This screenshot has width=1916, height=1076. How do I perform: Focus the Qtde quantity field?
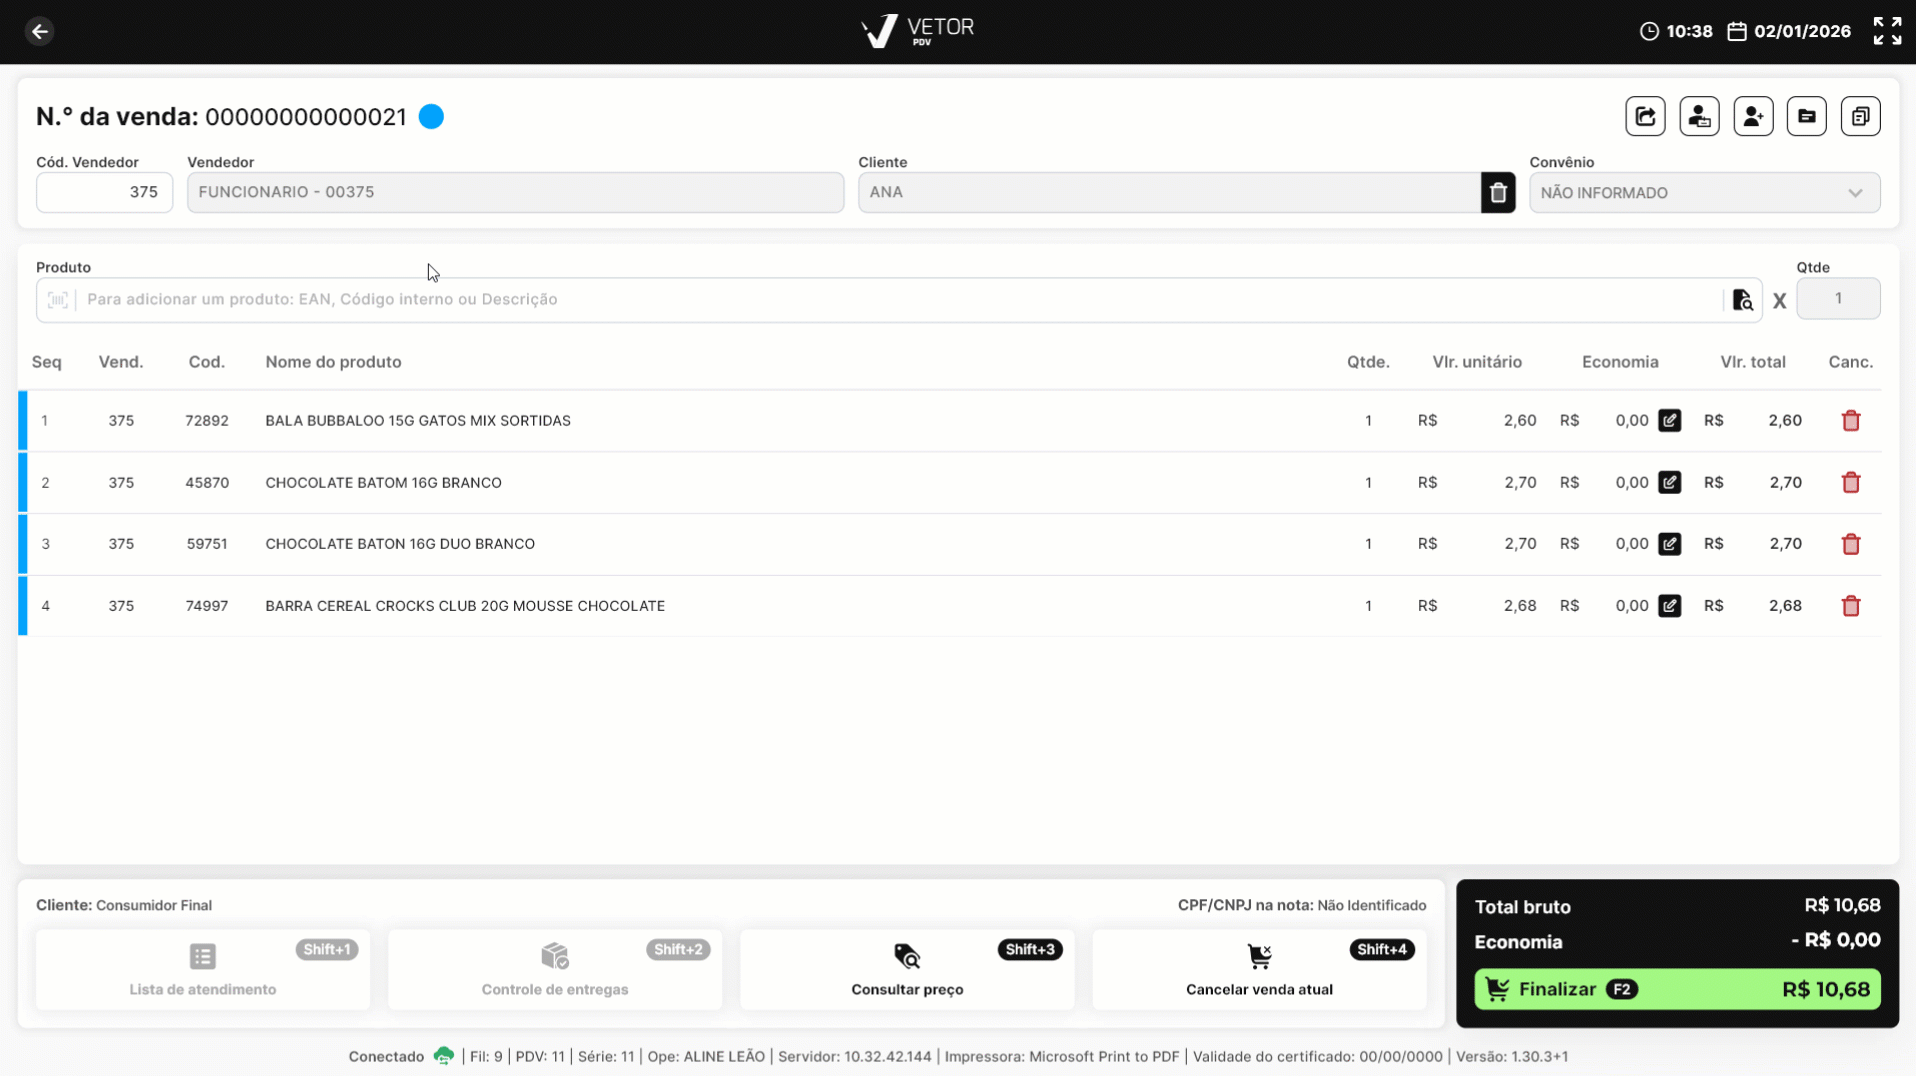tap(1838, 299)
